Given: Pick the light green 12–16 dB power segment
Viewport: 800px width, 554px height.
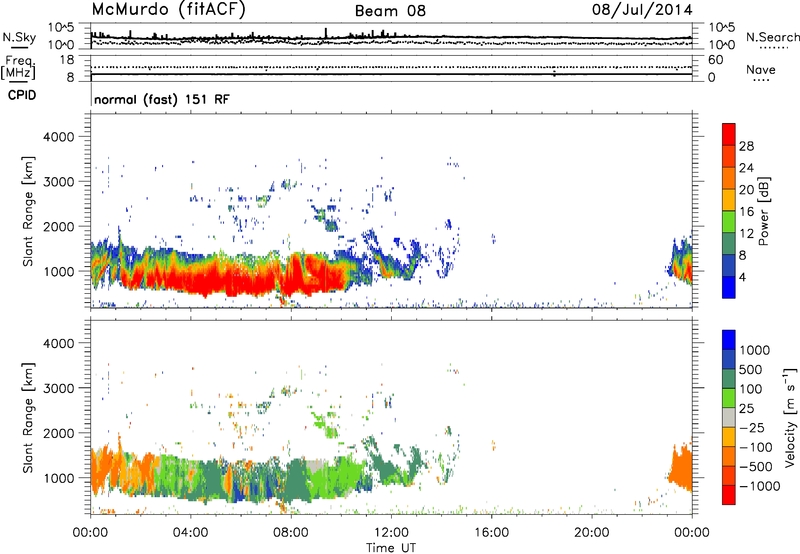Looking at the screenshot, I should (x=729, y=222).
